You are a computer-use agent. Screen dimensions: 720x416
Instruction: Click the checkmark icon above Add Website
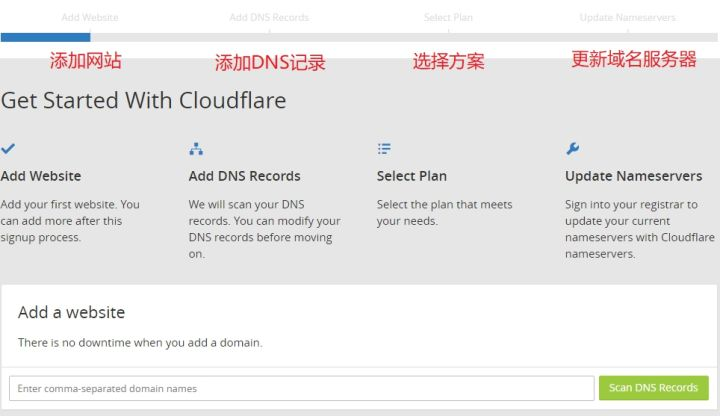8,149
